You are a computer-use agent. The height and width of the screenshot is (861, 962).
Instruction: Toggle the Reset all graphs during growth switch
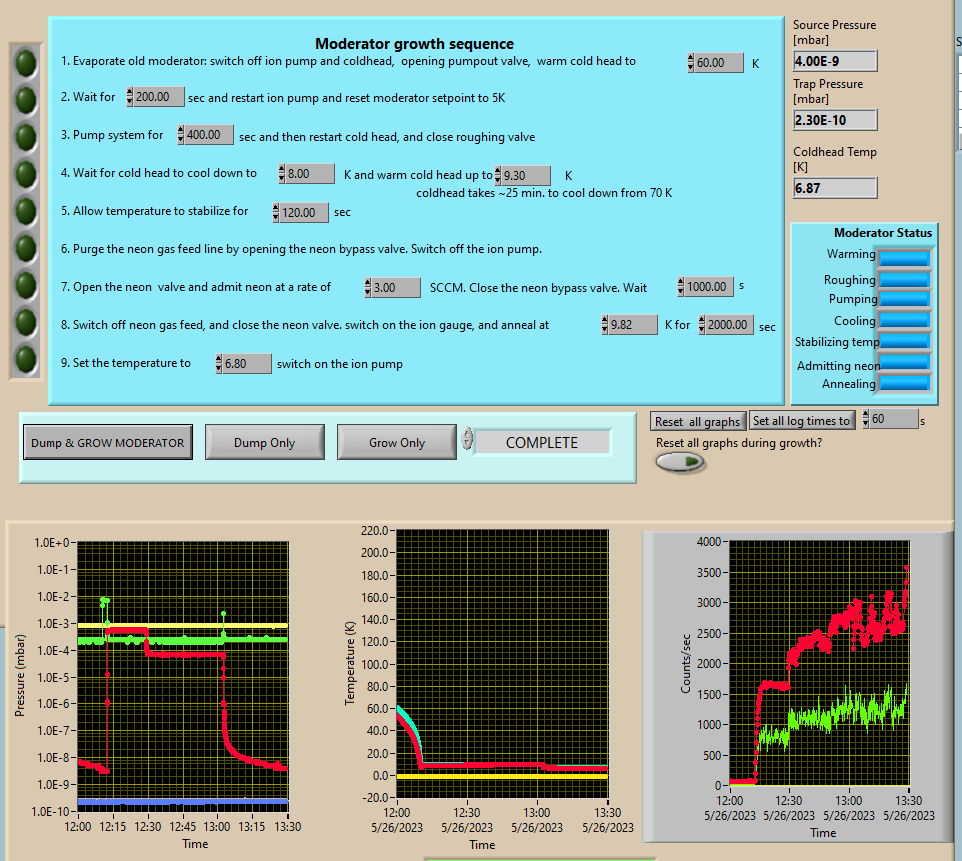click(x=680, y=462)
